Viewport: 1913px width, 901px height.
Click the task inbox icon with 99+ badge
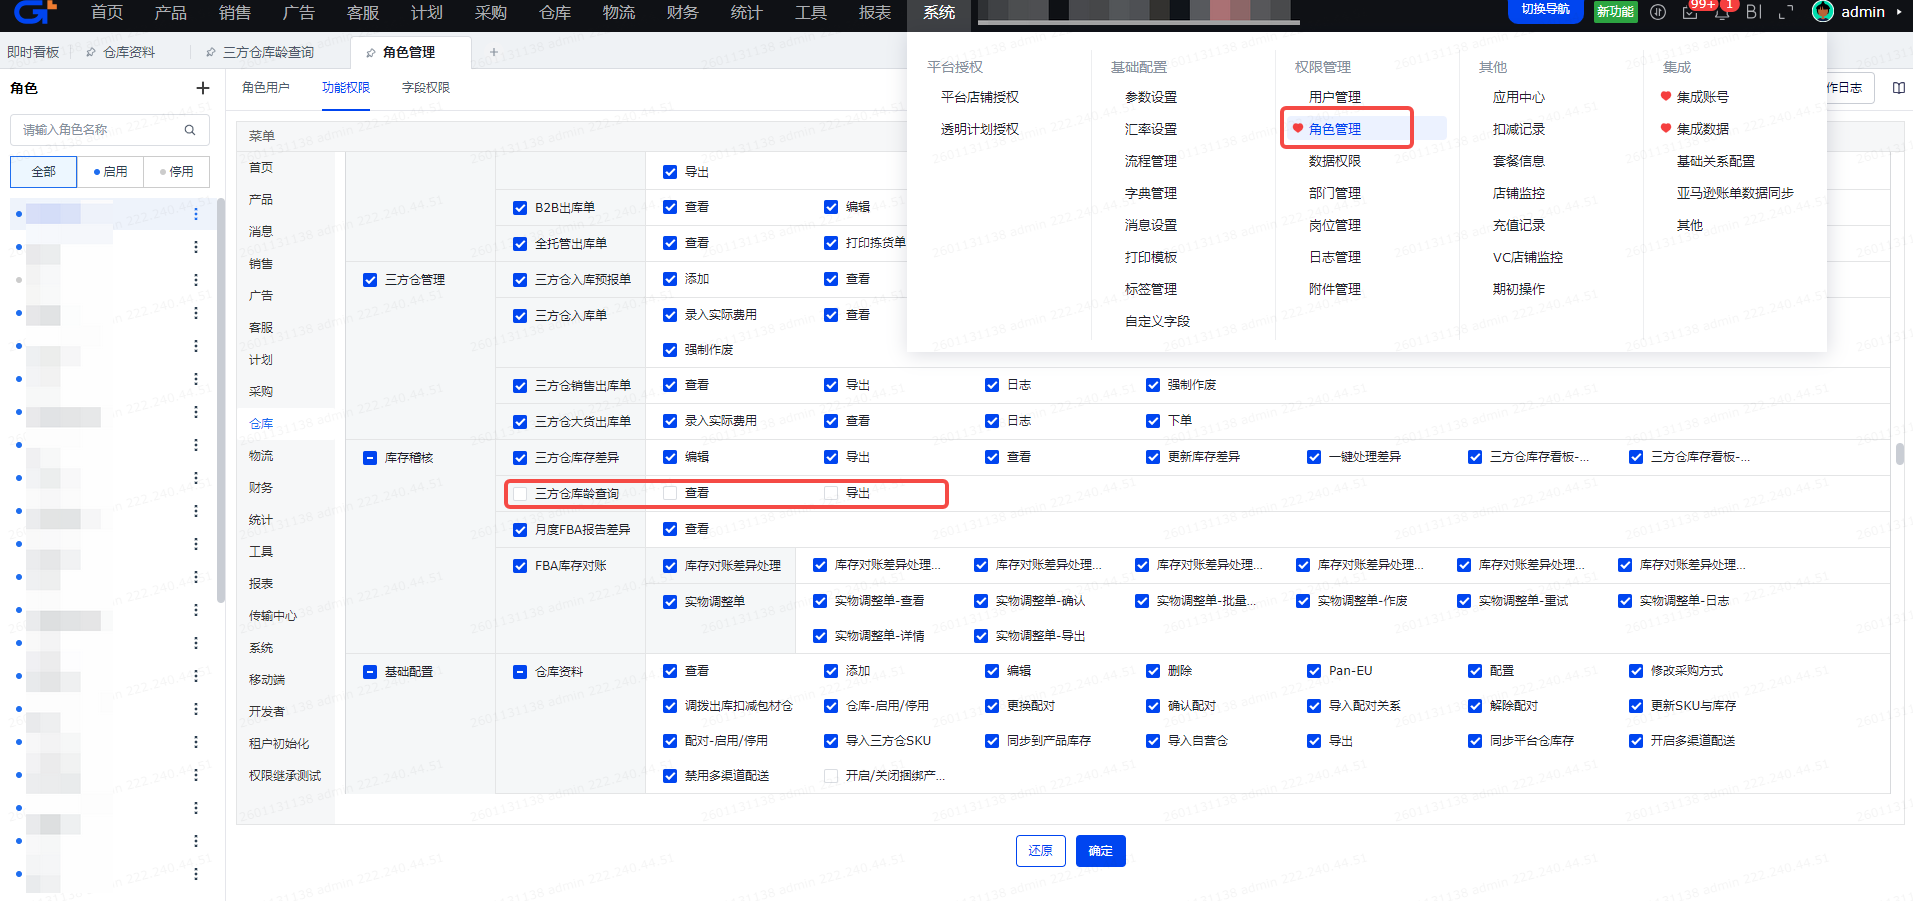(x=1690, y=12)
